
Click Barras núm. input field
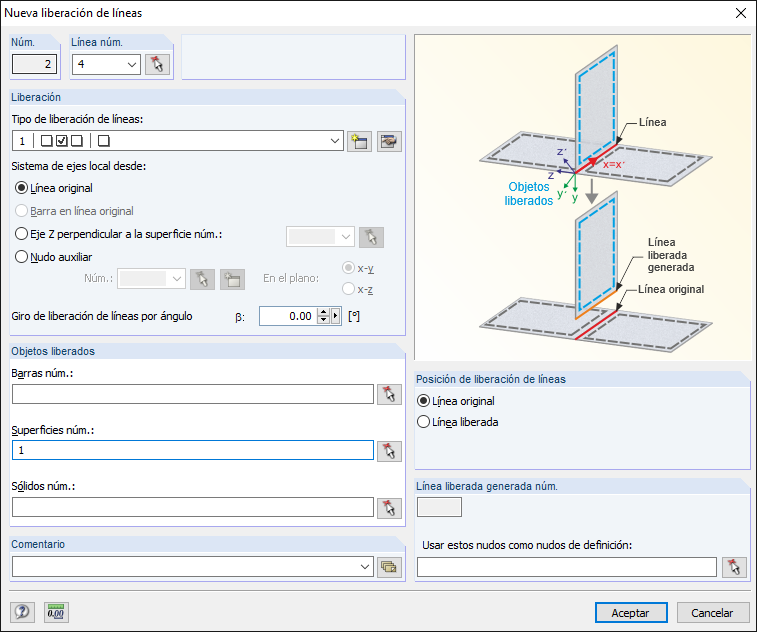point(193,394)
